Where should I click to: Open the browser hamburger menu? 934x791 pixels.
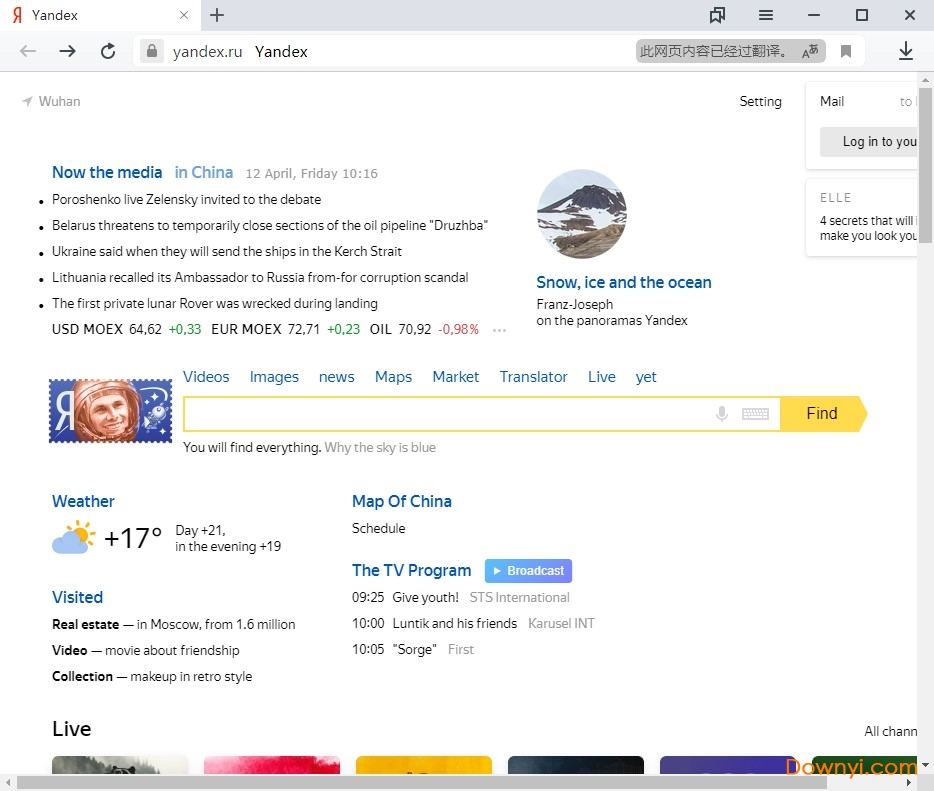(766, 15)
